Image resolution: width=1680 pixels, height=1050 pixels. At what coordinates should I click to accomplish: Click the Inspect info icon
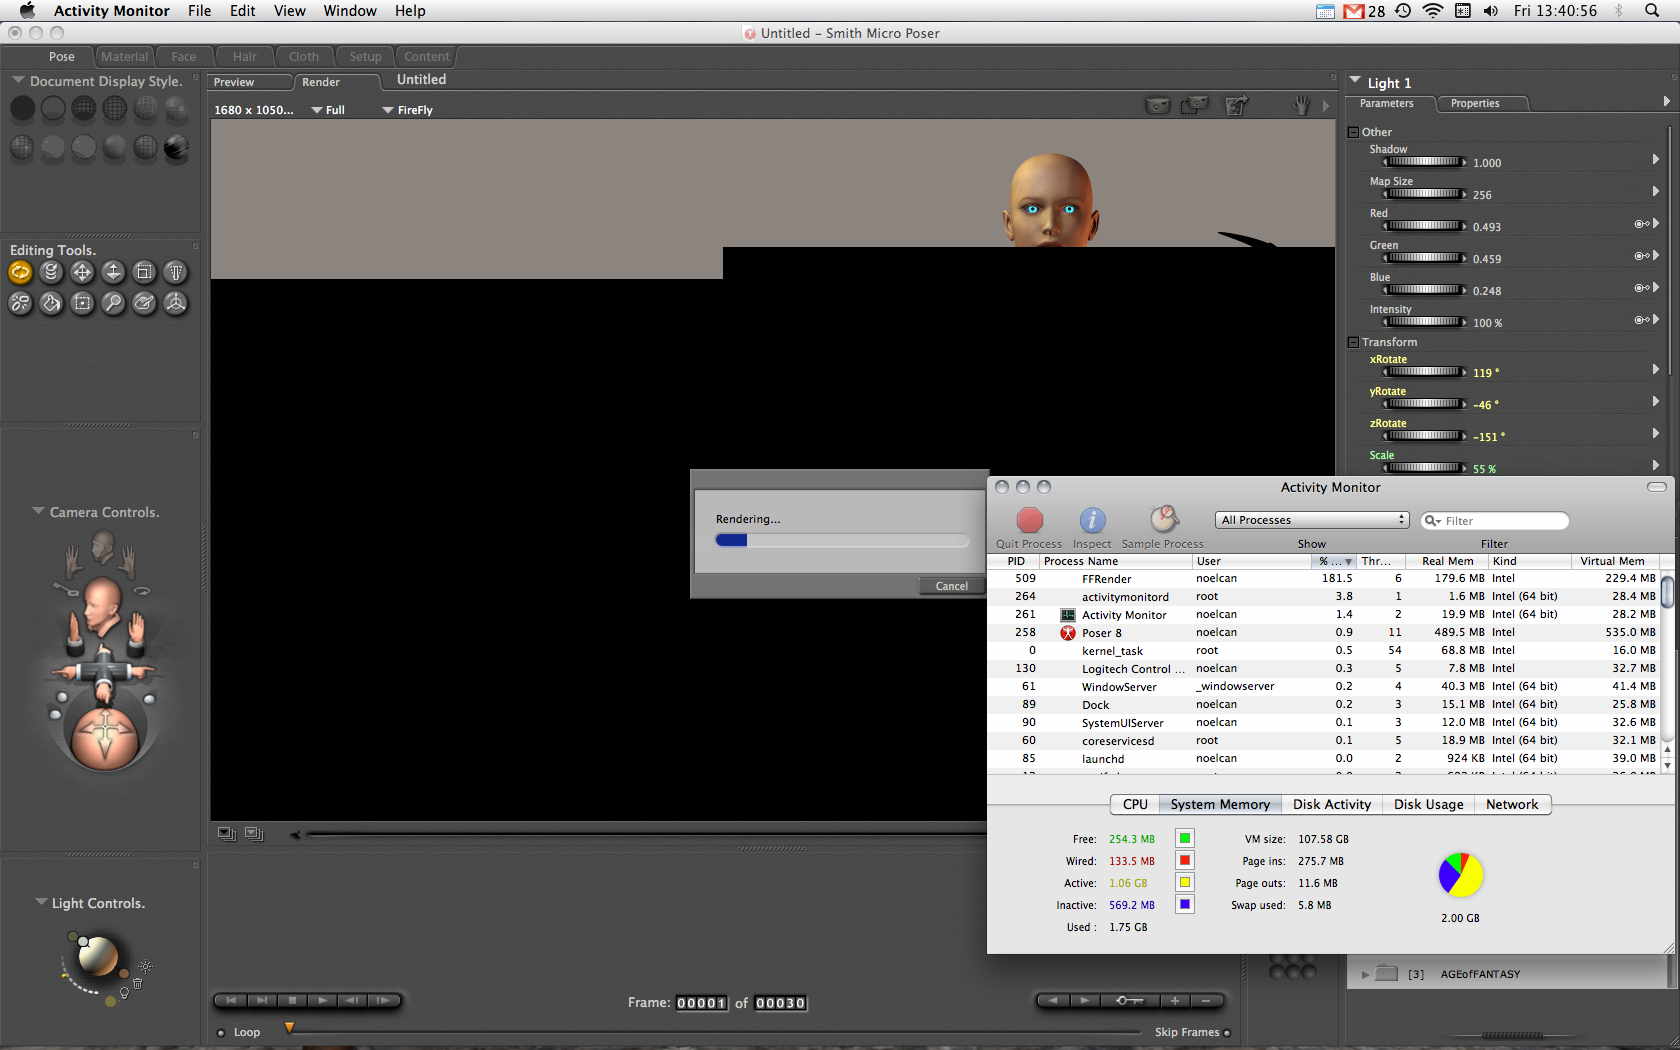1092,521
